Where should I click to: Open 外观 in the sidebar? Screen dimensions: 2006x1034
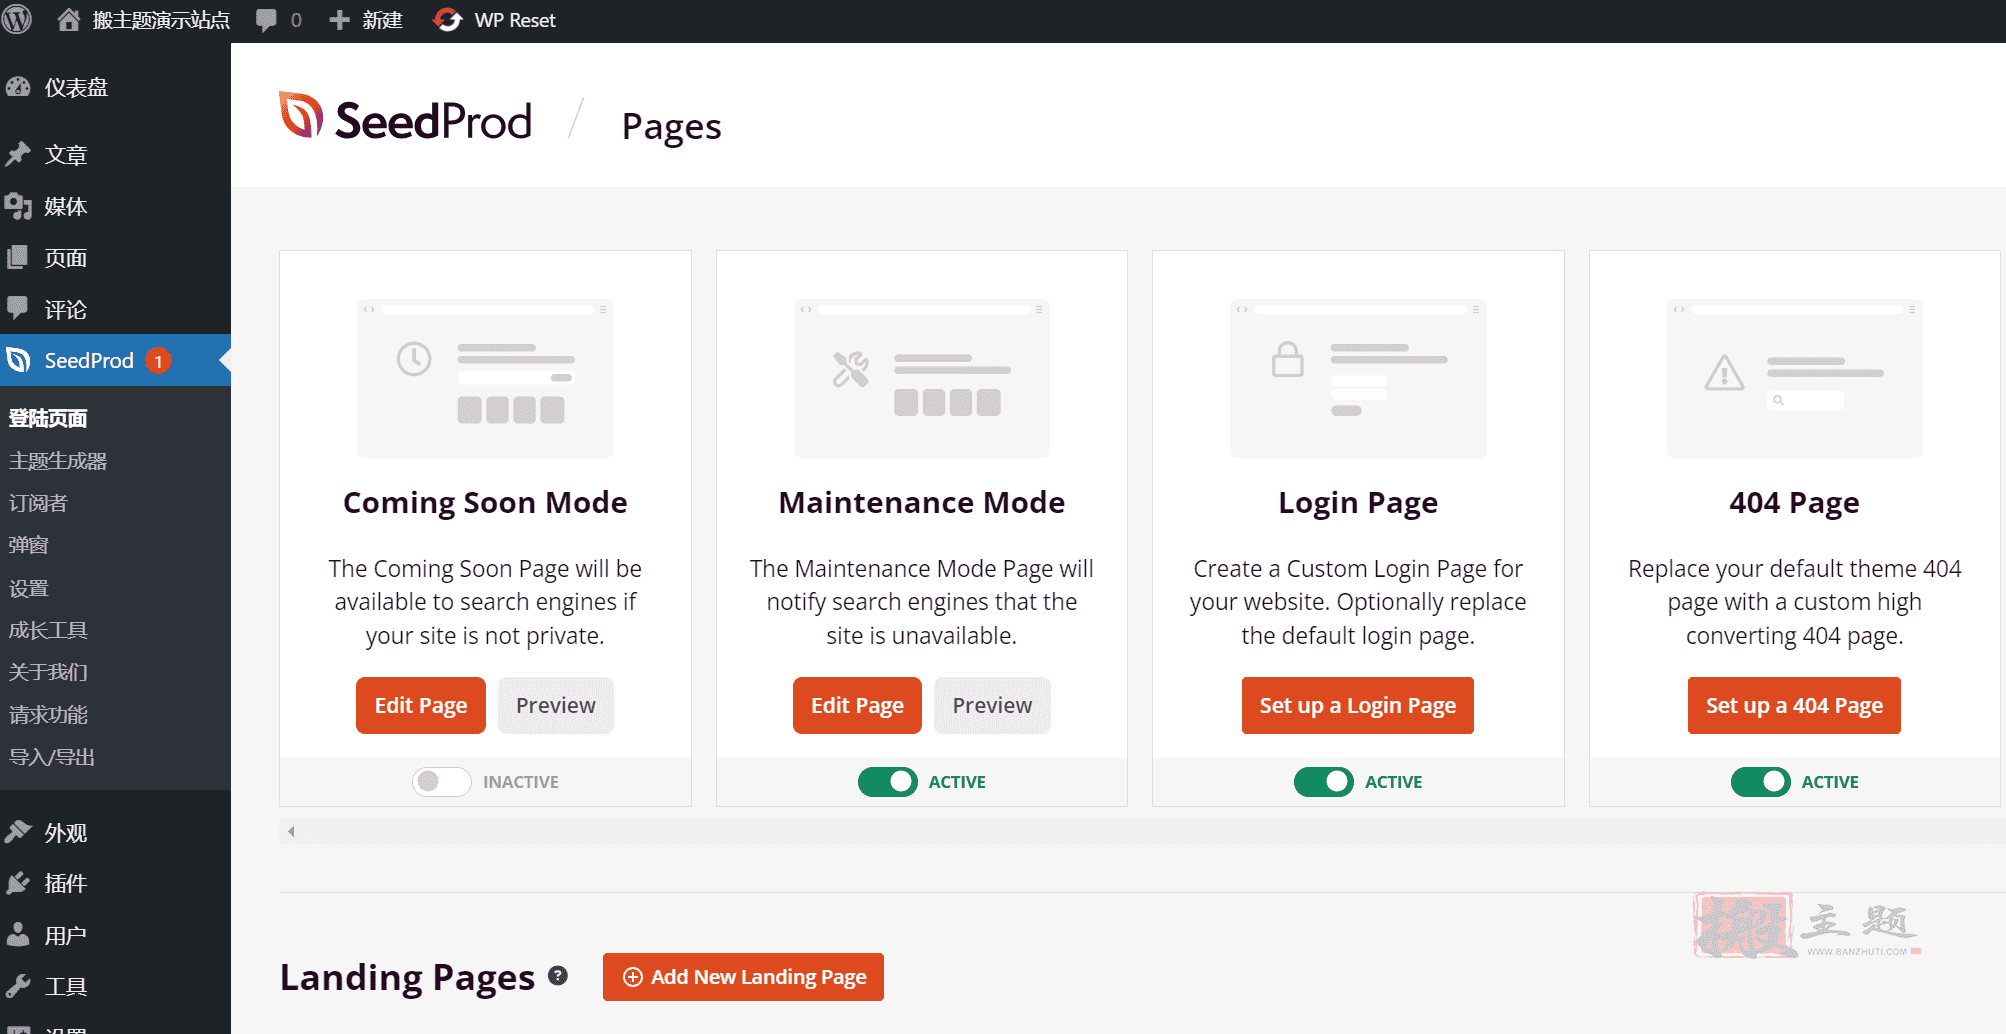[x=115, y=833]
